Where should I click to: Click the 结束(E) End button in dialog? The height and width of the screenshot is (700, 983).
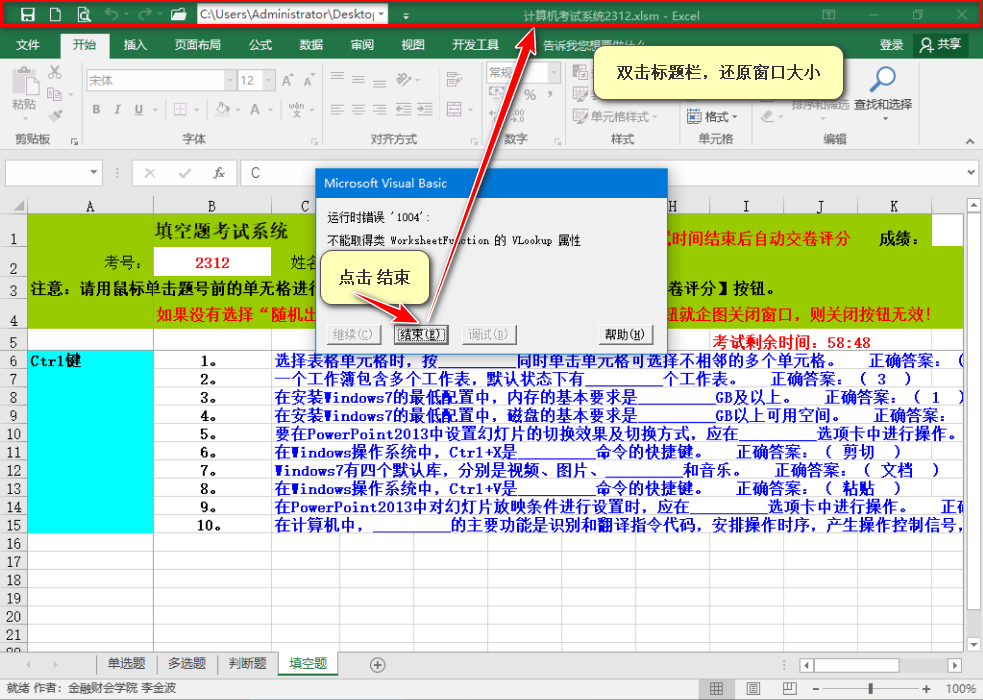421,335
